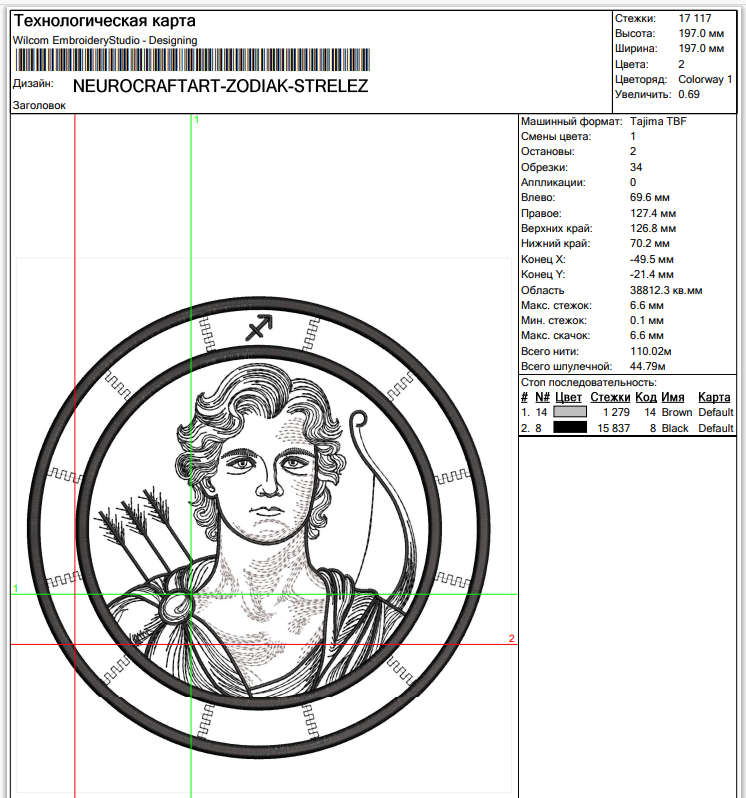Click the area value '38812.3 кв.мм'
Screen dimensions: 746x798
pos(666,291)
